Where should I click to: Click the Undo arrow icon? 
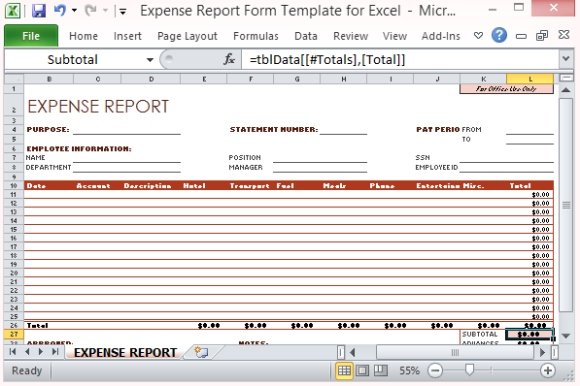(x=60, y=10)
